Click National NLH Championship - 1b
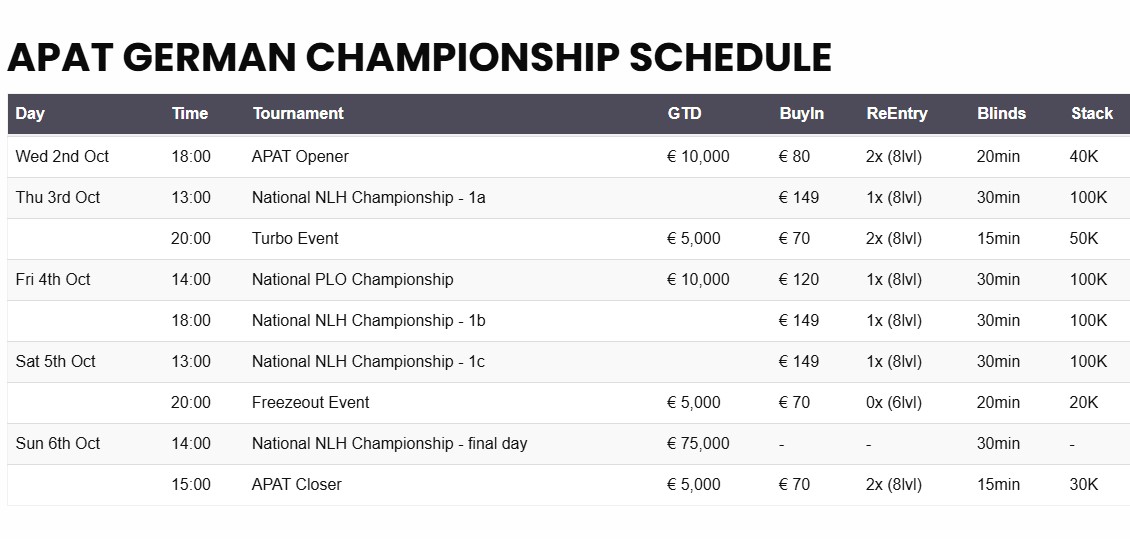1130x539 pixels. (x=368, y=321)
